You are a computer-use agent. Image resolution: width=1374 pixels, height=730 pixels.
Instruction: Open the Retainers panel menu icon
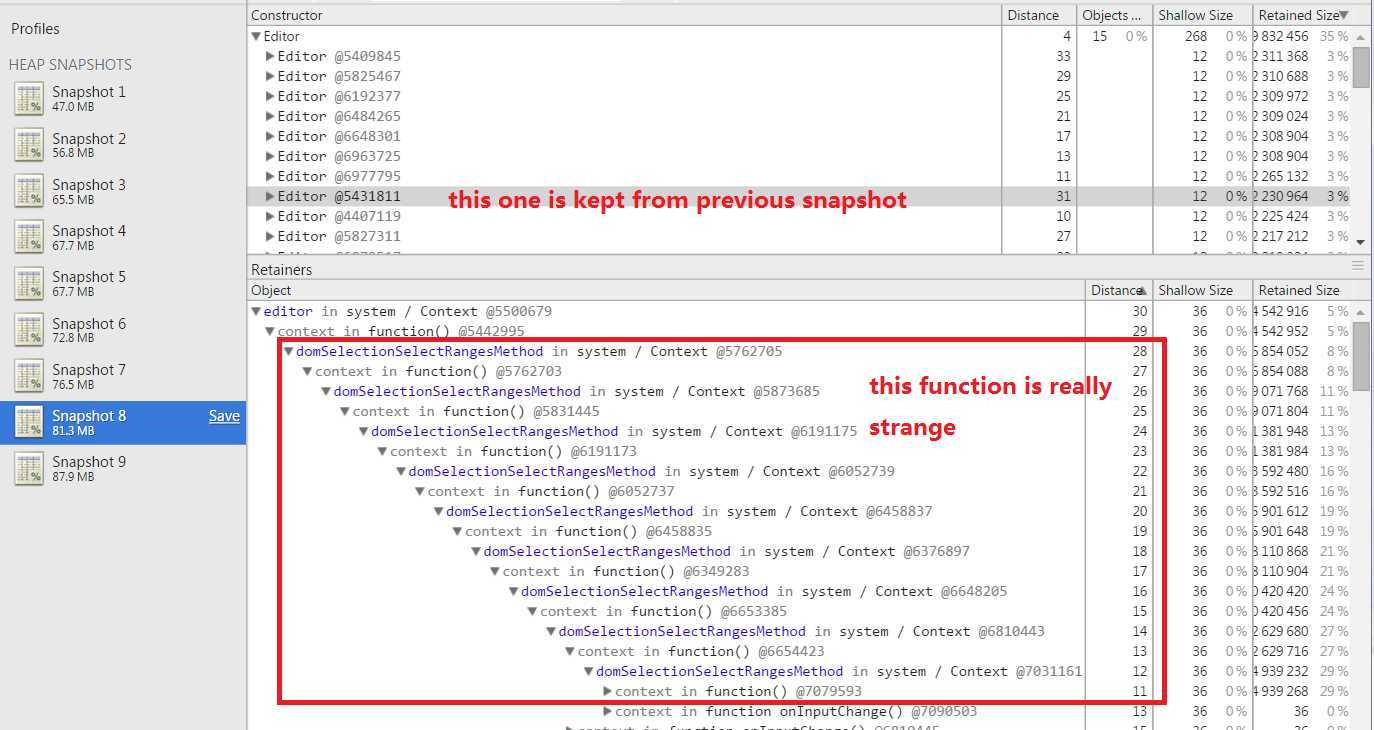coord(1358,266)
